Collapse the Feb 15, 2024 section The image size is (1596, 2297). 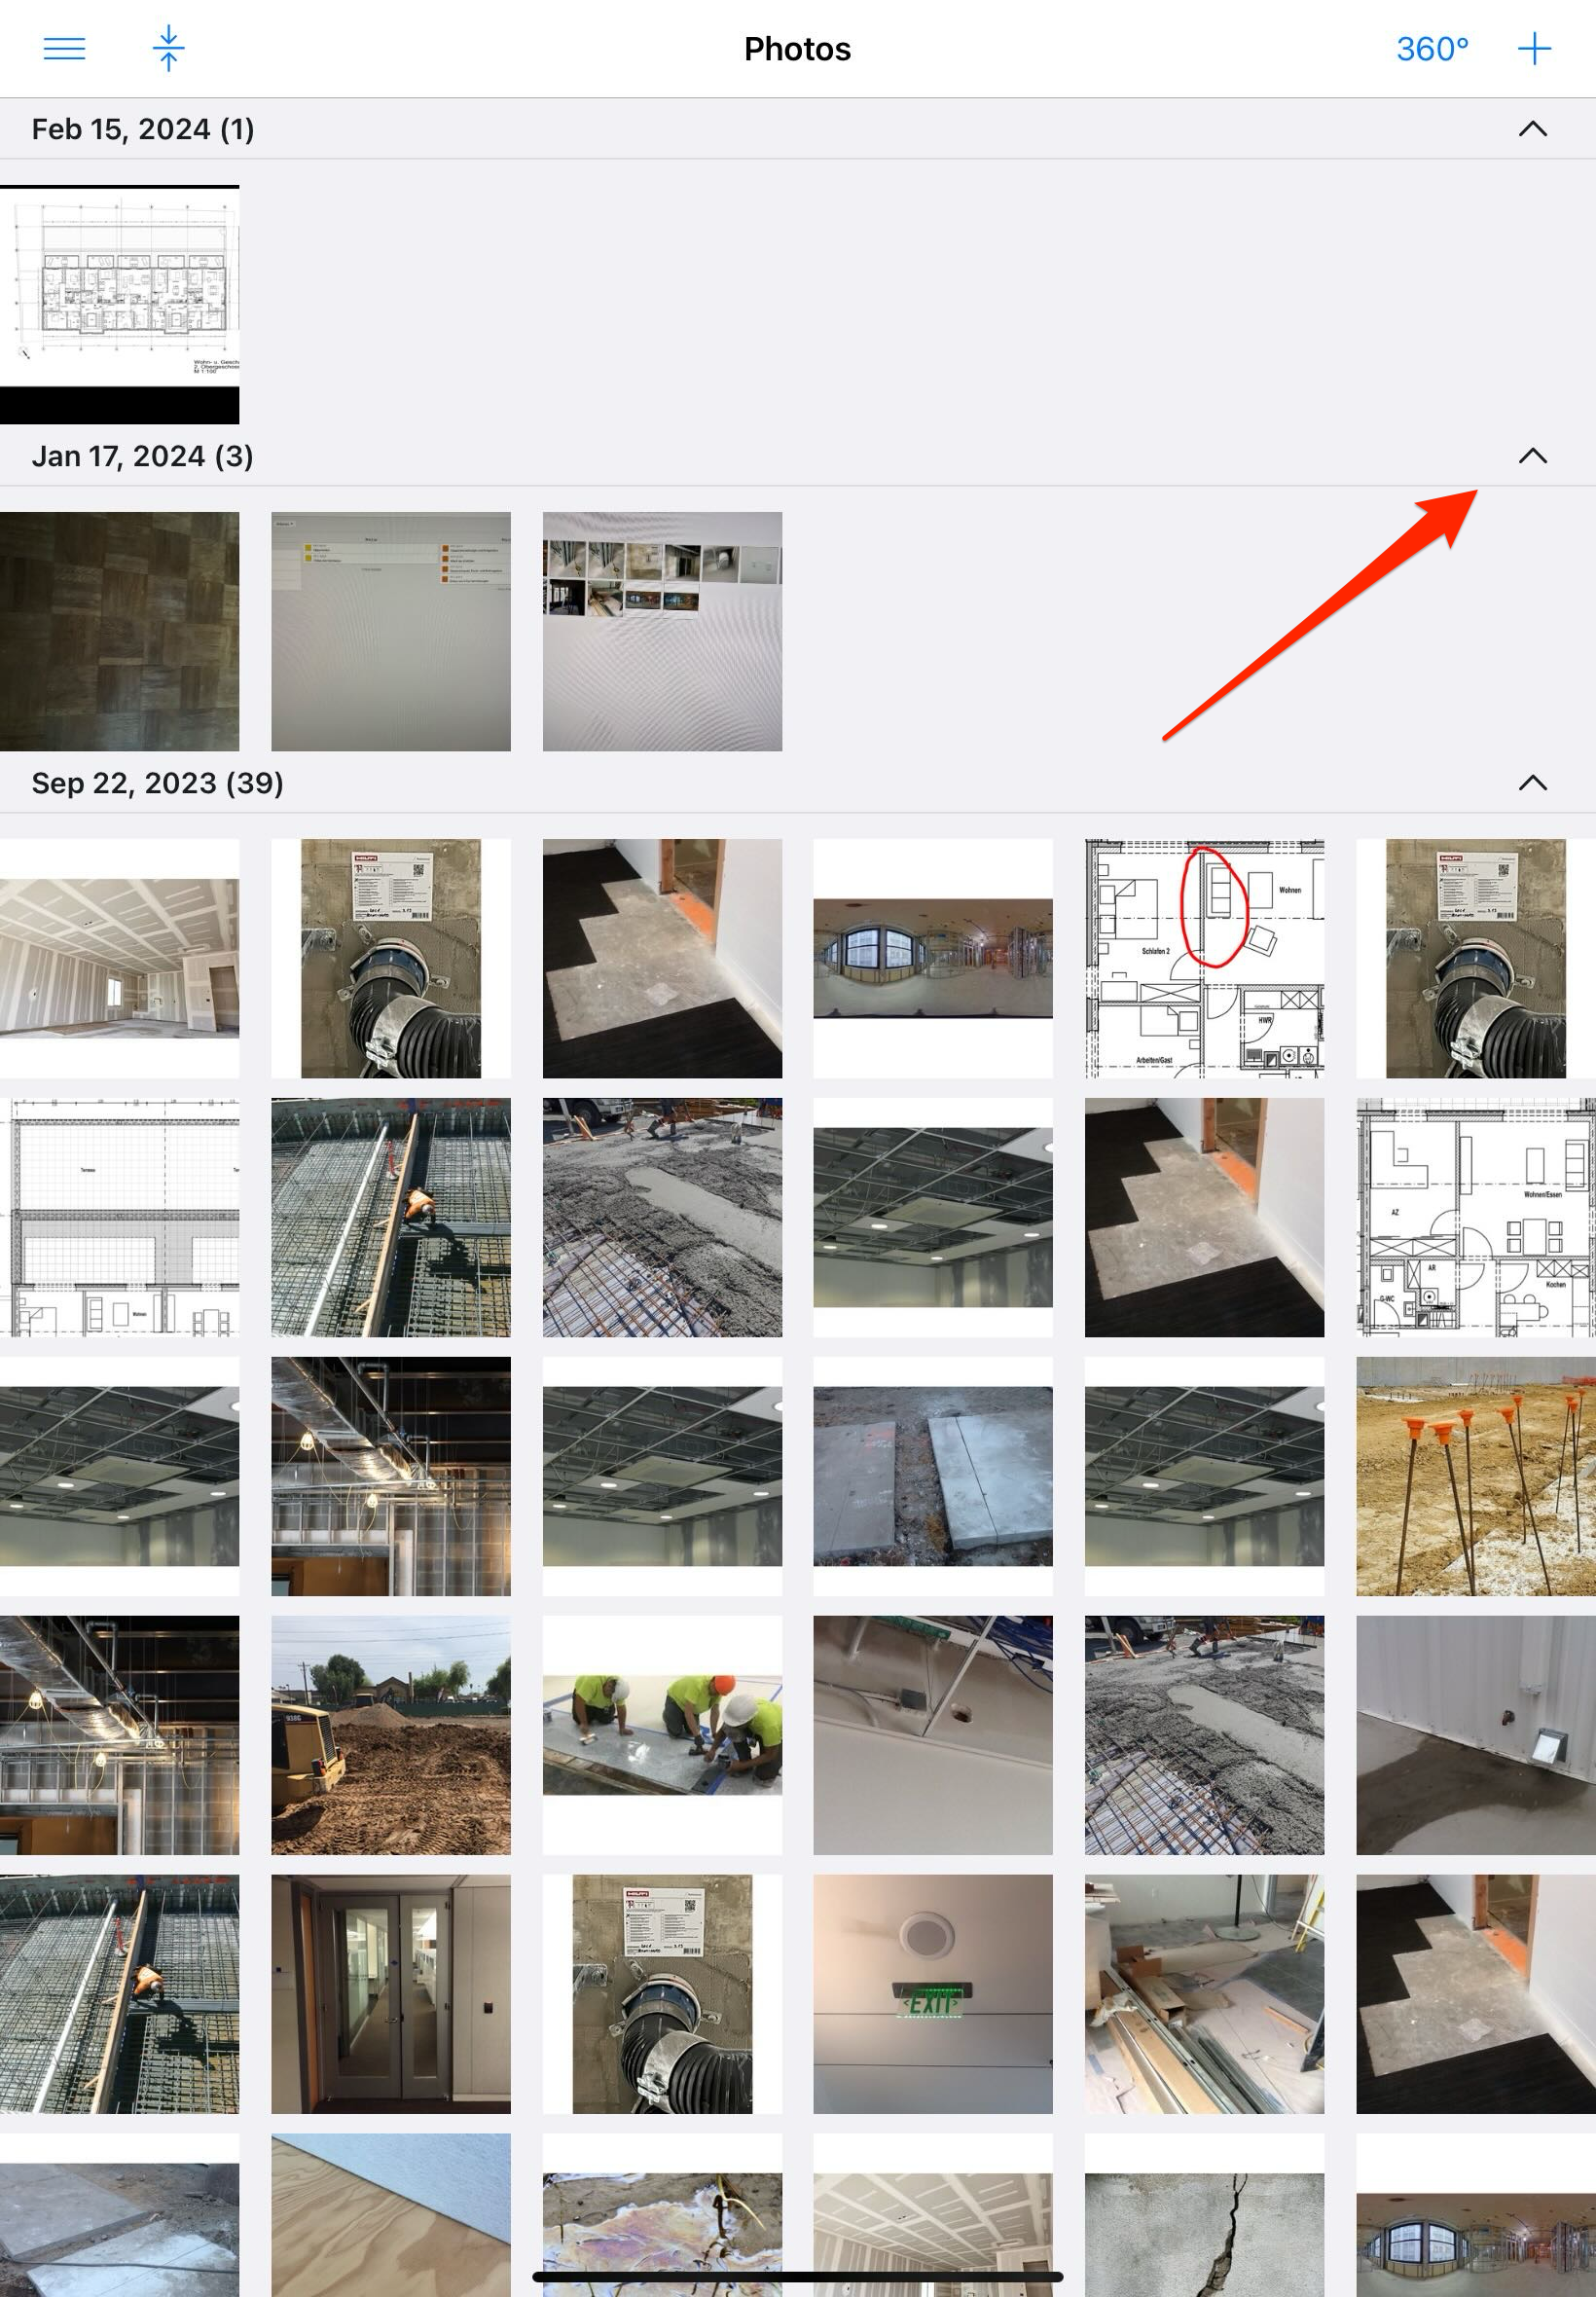click(1532, 129)
